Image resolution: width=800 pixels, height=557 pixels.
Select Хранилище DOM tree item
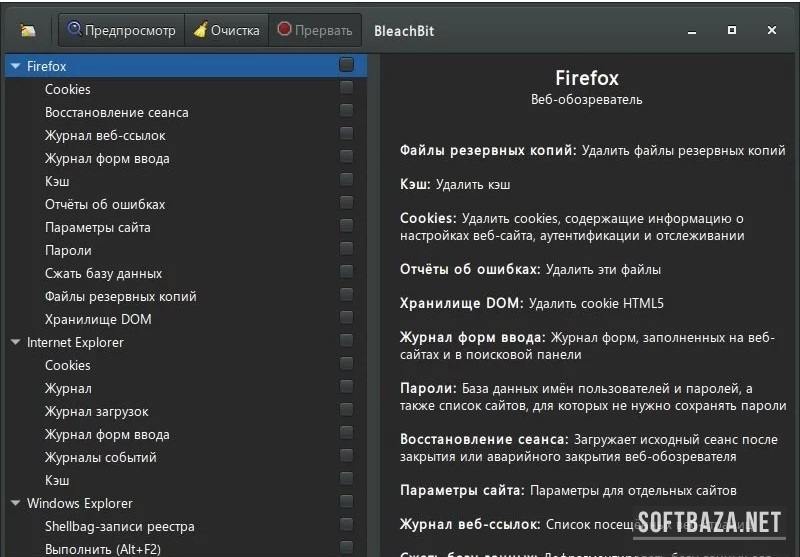(x=98, y=319)
